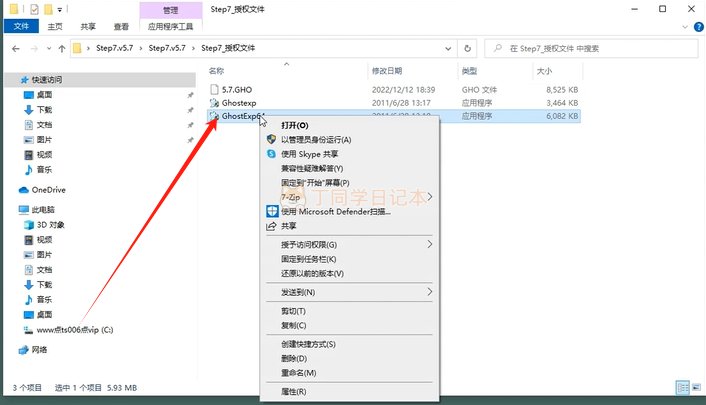Open OneDrive in the navigation pane
Viewport: 706px width, 405px height.
coord(47,189)
